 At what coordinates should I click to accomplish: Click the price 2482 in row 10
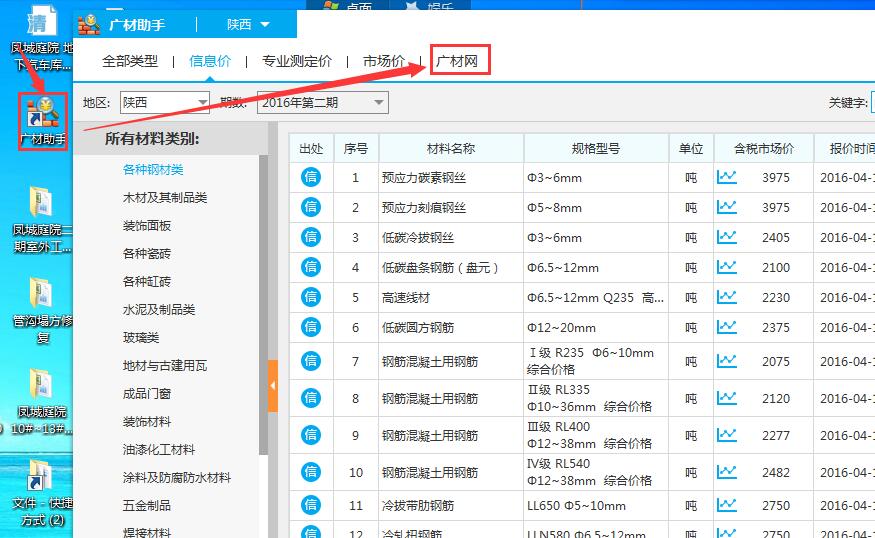pyautogui.click(x=776, y=472)
